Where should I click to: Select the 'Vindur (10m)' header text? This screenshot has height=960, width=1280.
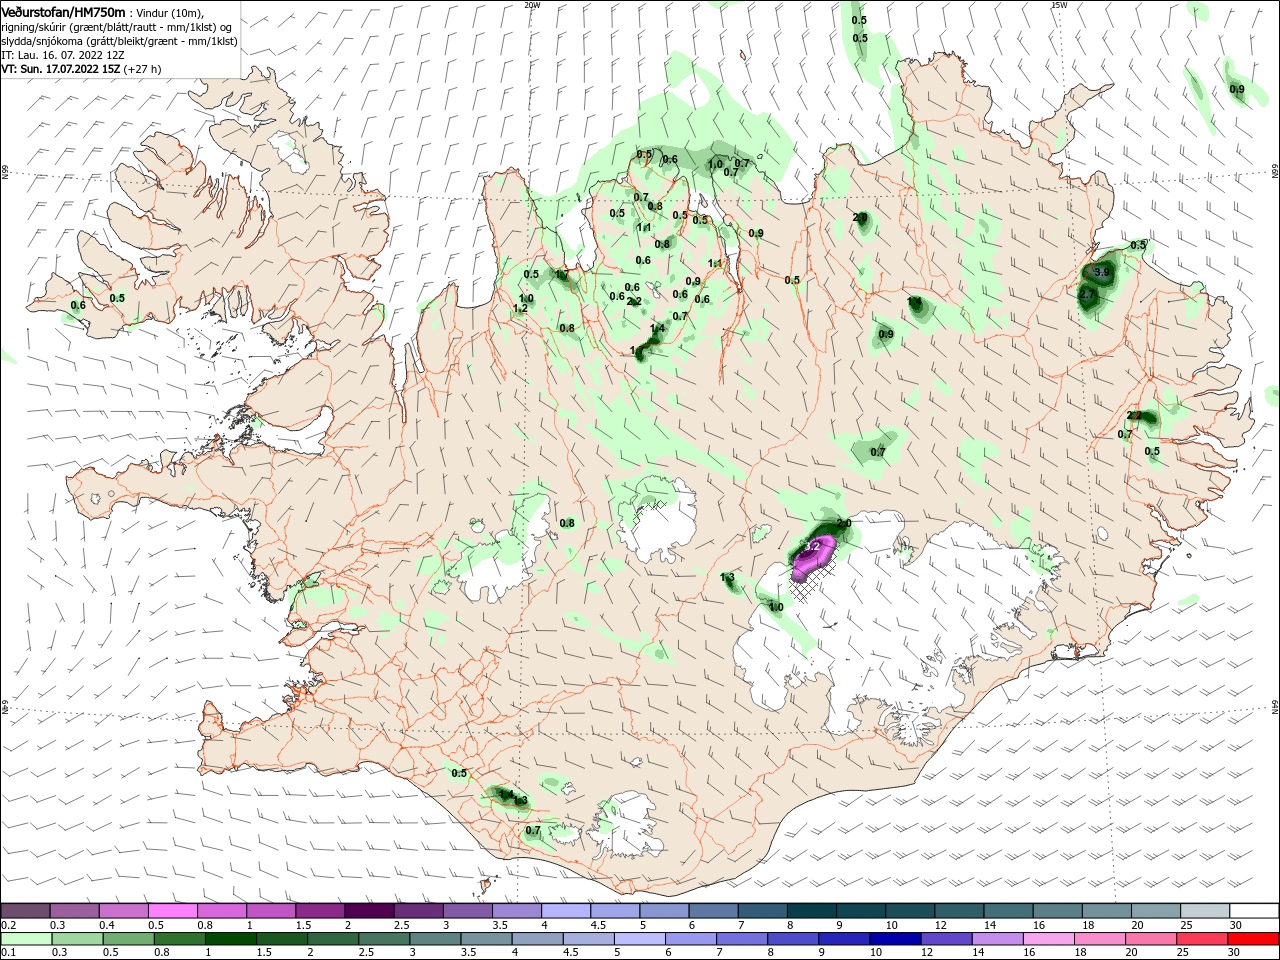click(x=170, y=12)
